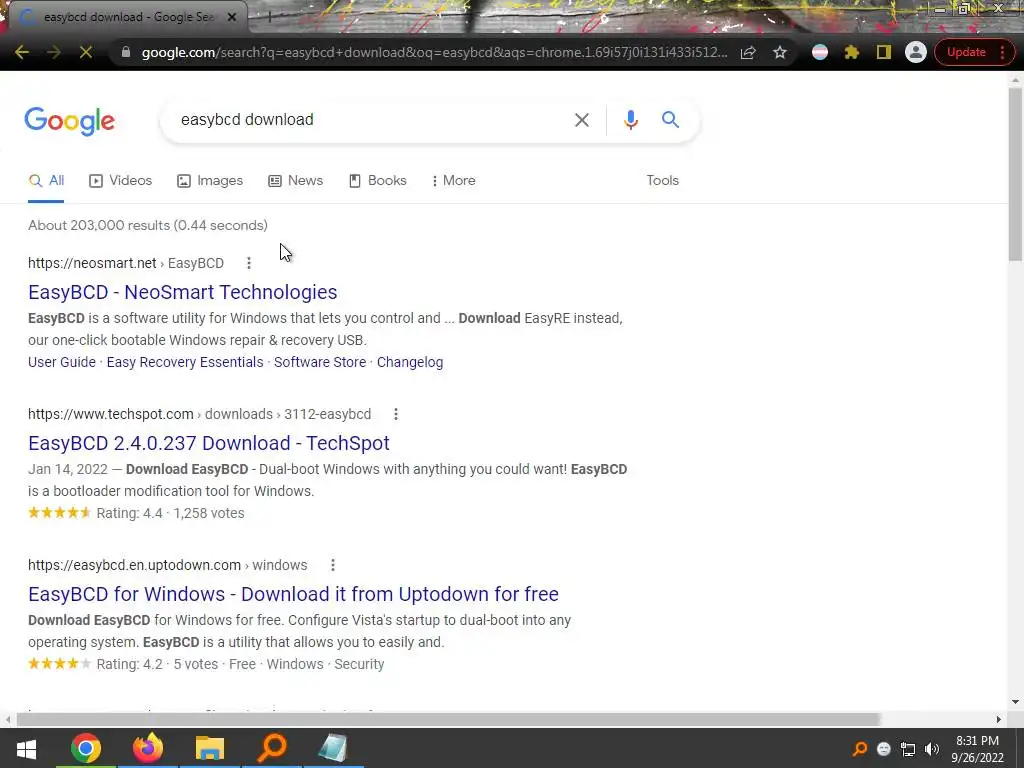Screen dimensions: 1024x768
Task: Click the scroll right arrow
Action: (x=999, y=719)
